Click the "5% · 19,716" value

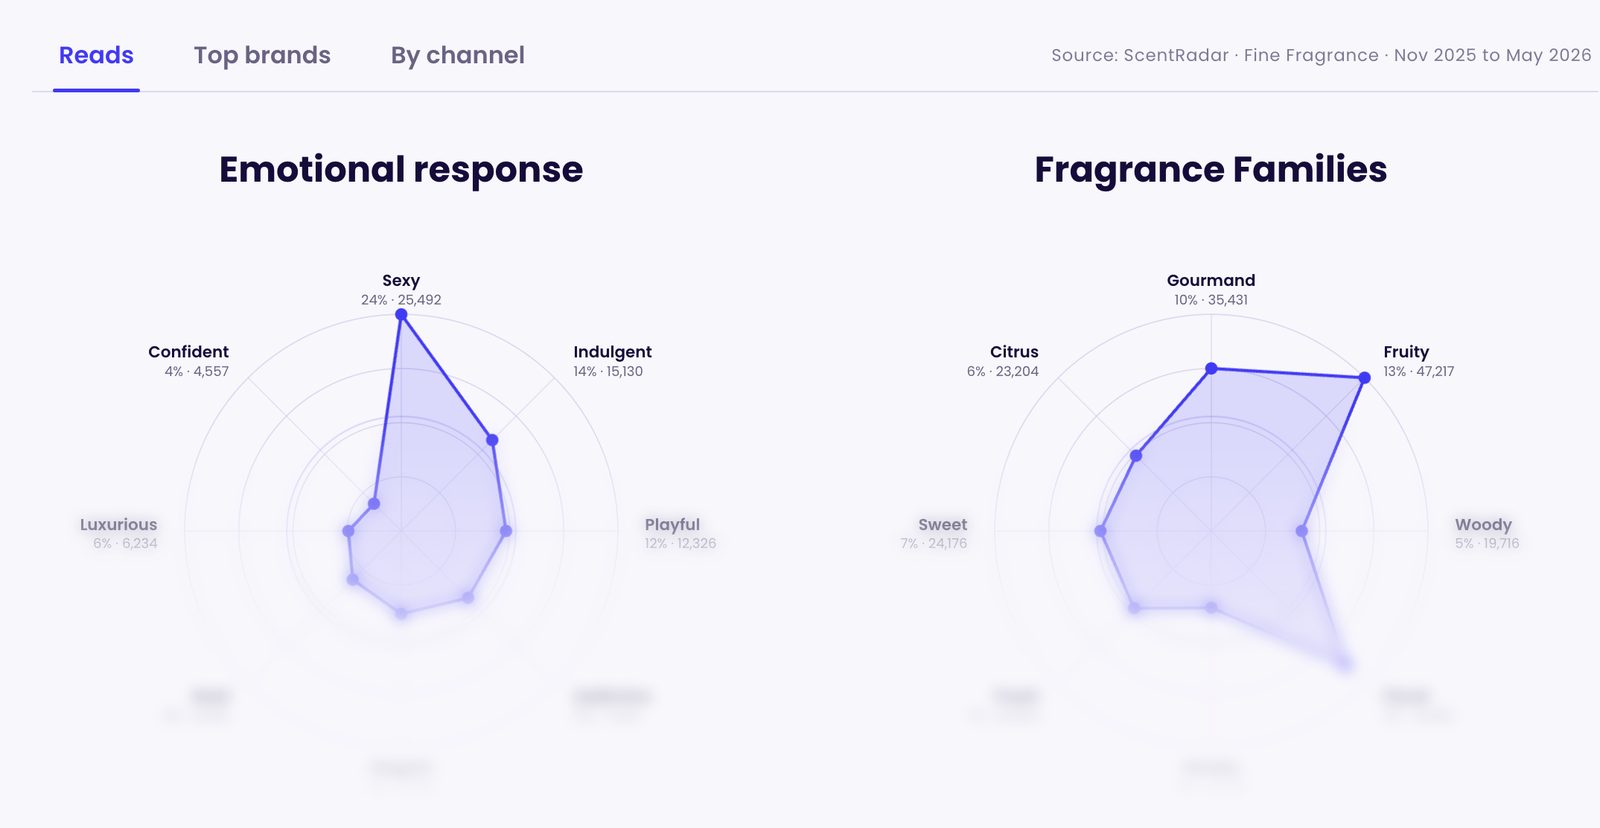1487,543
